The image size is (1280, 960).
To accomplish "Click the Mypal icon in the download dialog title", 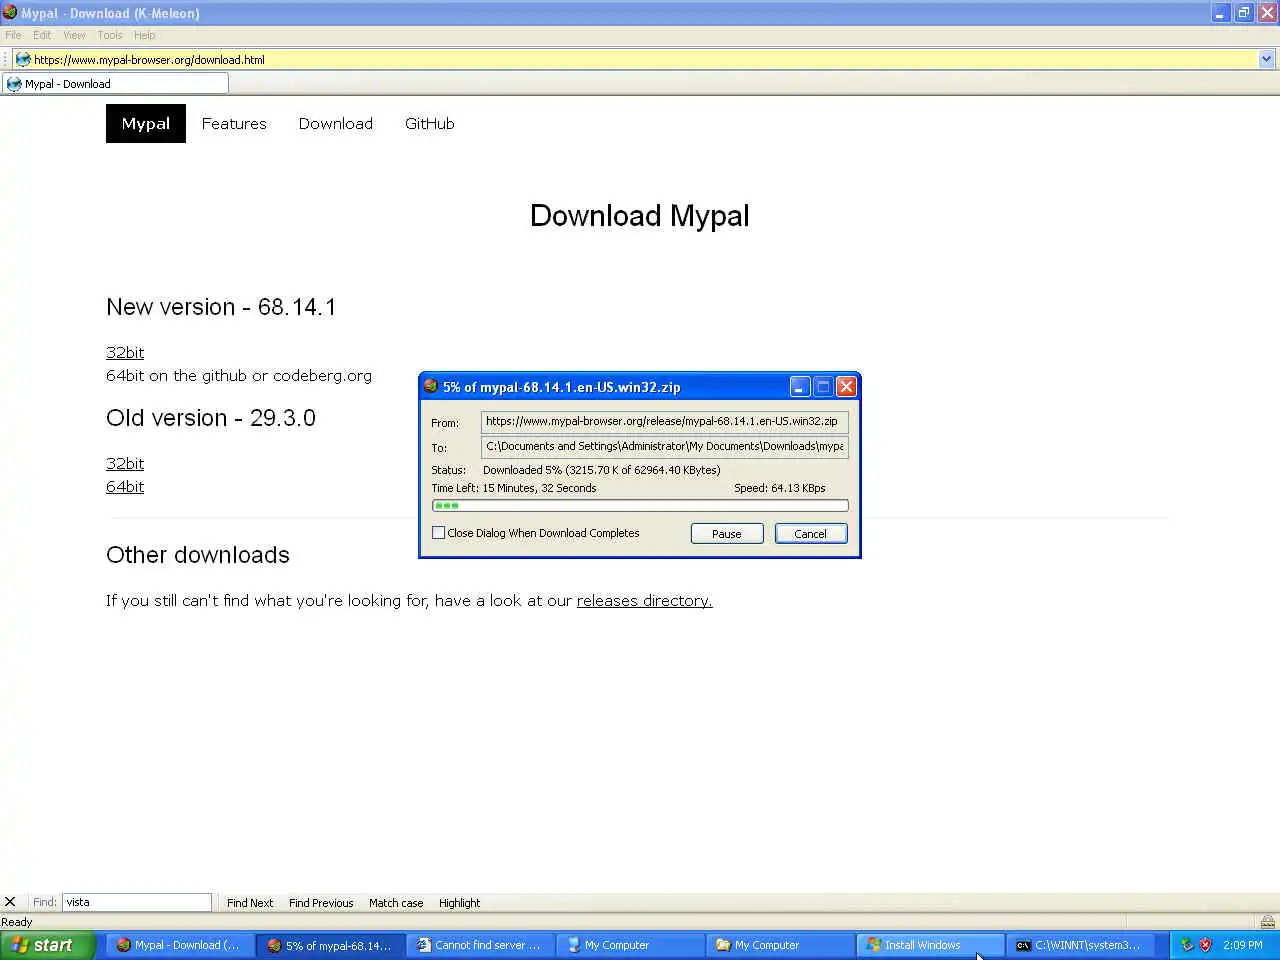I will [431, 386].
